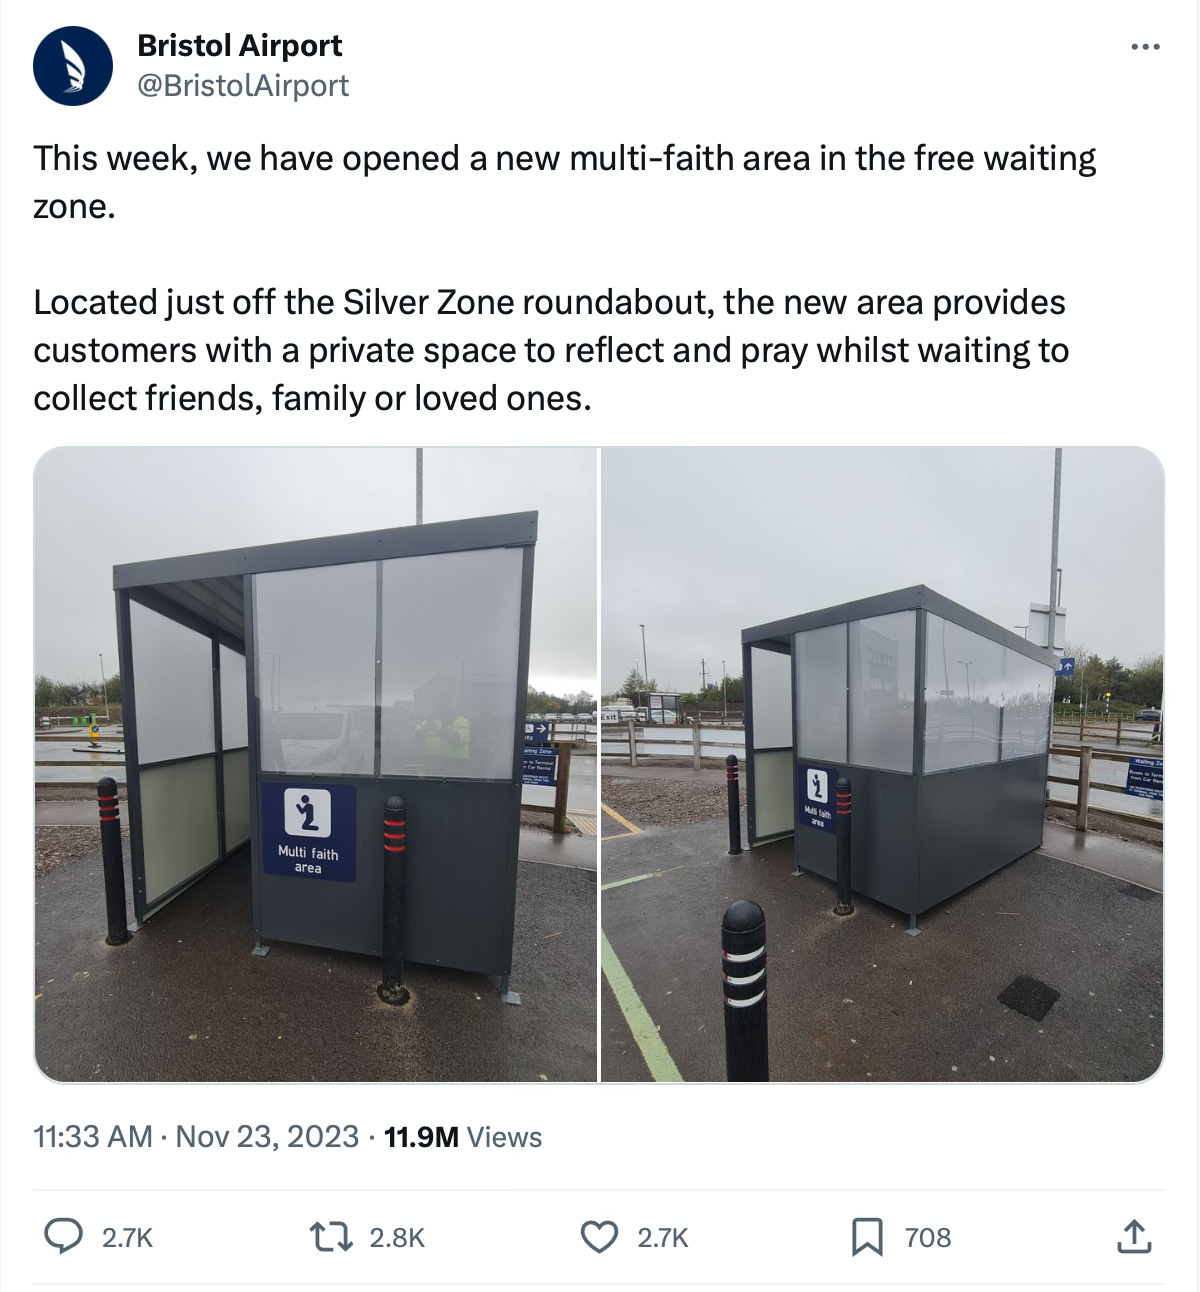Click the Multi faith area sign in left photo

(309, 831)
